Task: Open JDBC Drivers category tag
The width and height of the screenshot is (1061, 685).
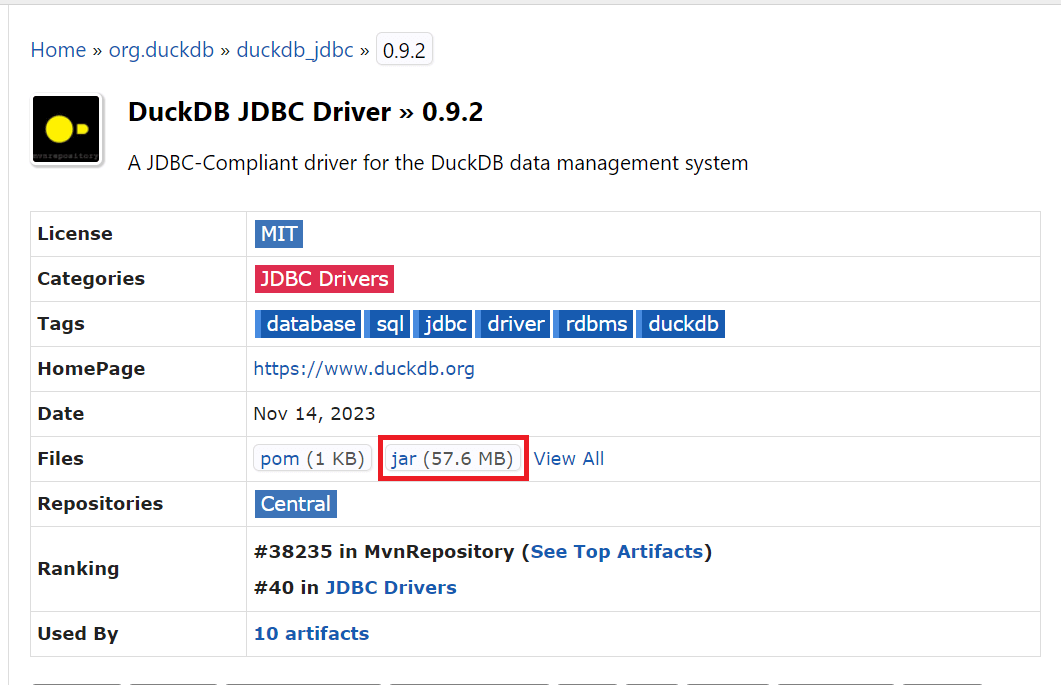Action: pos(324,279)
